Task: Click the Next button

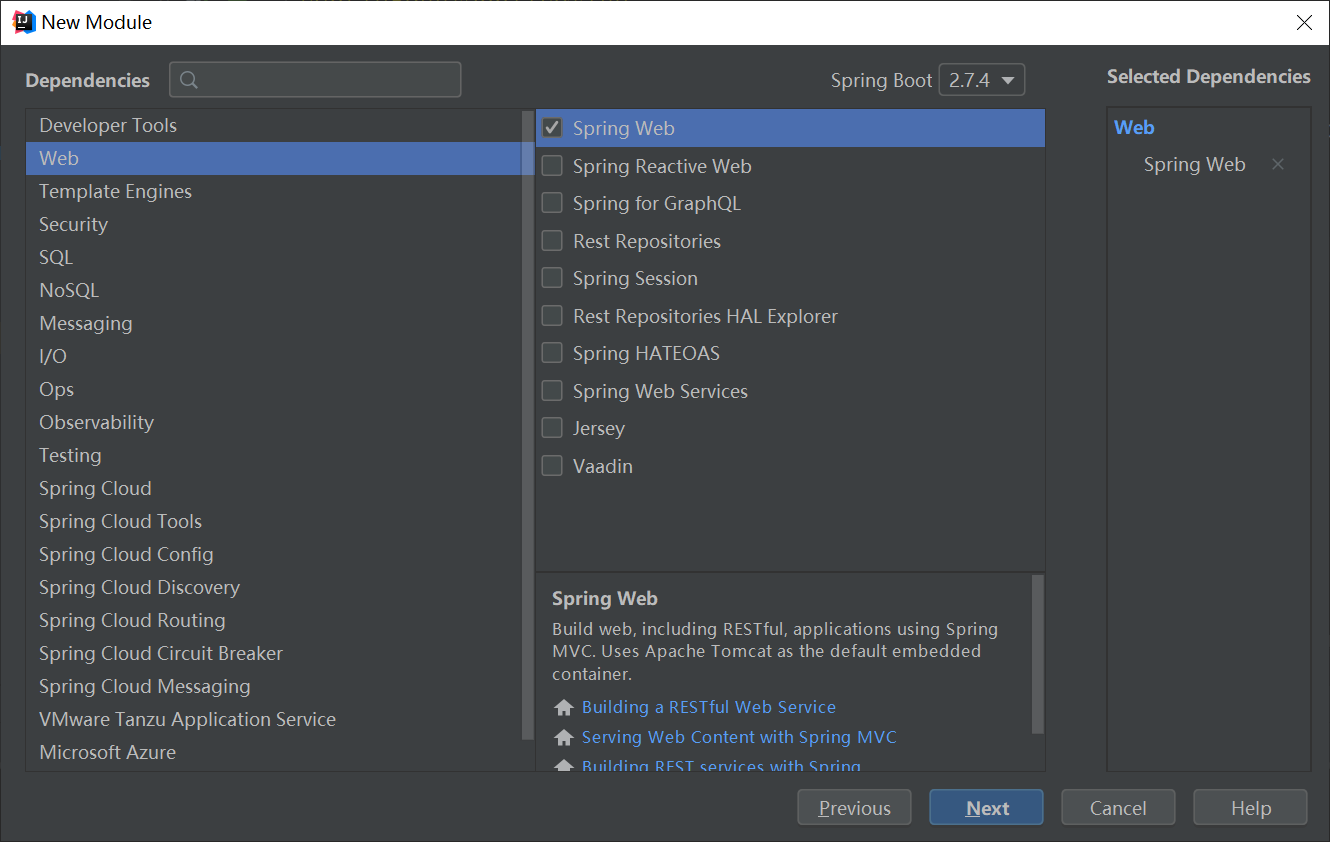Action: [x=986, y=808]
